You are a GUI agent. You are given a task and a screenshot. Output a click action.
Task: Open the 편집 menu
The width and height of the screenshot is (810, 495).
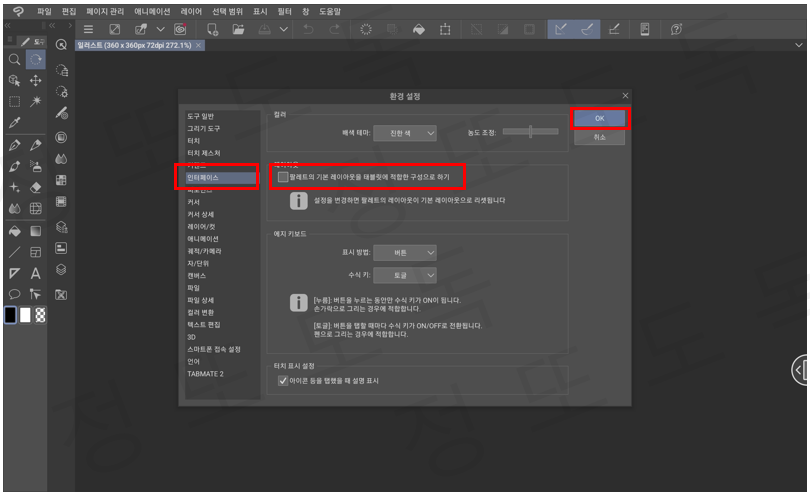tap(69, 11)
